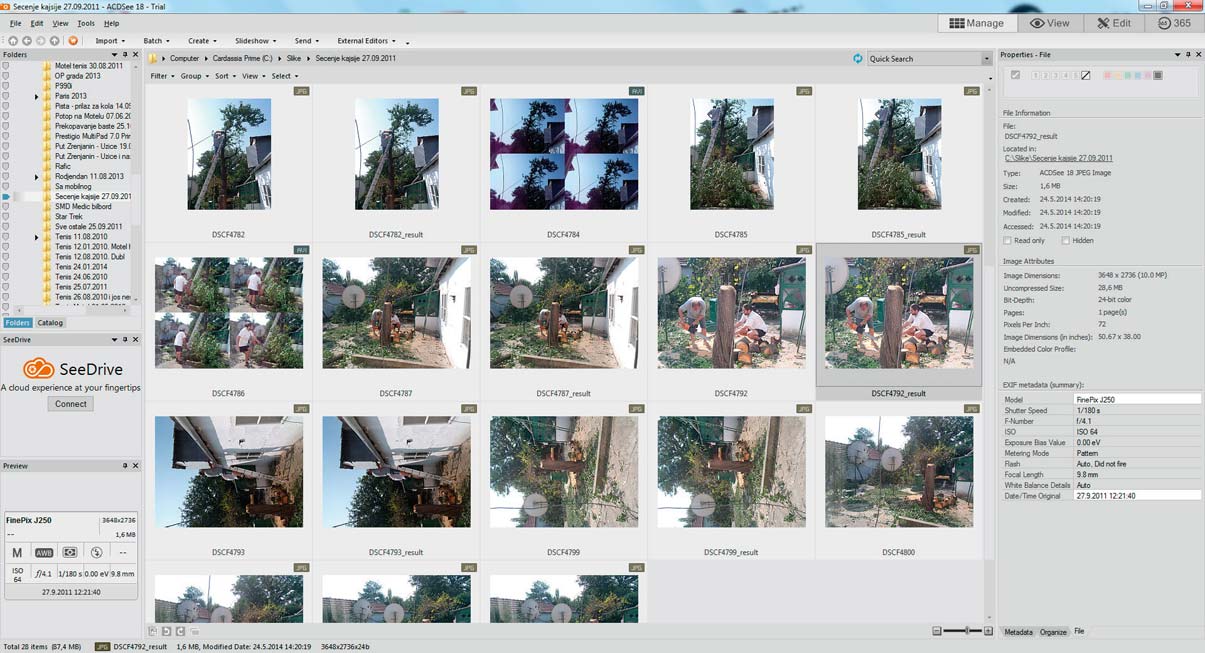This screenshot has width=1205, height=653.
Task: Click zoom in plus icon near thumbnail slider
Action: click(990, 631)
